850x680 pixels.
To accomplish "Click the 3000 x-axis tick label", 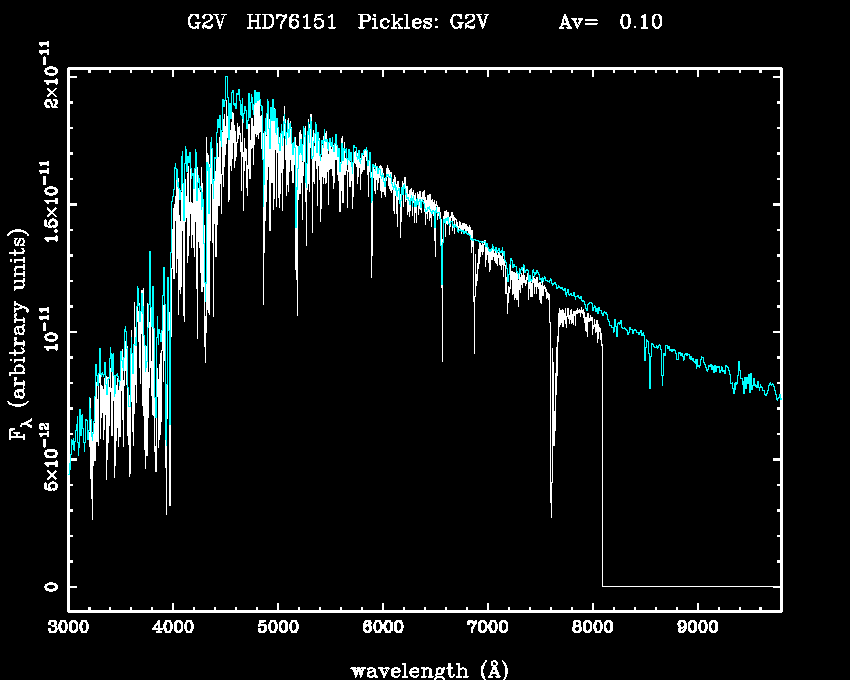I will (68, 628).
